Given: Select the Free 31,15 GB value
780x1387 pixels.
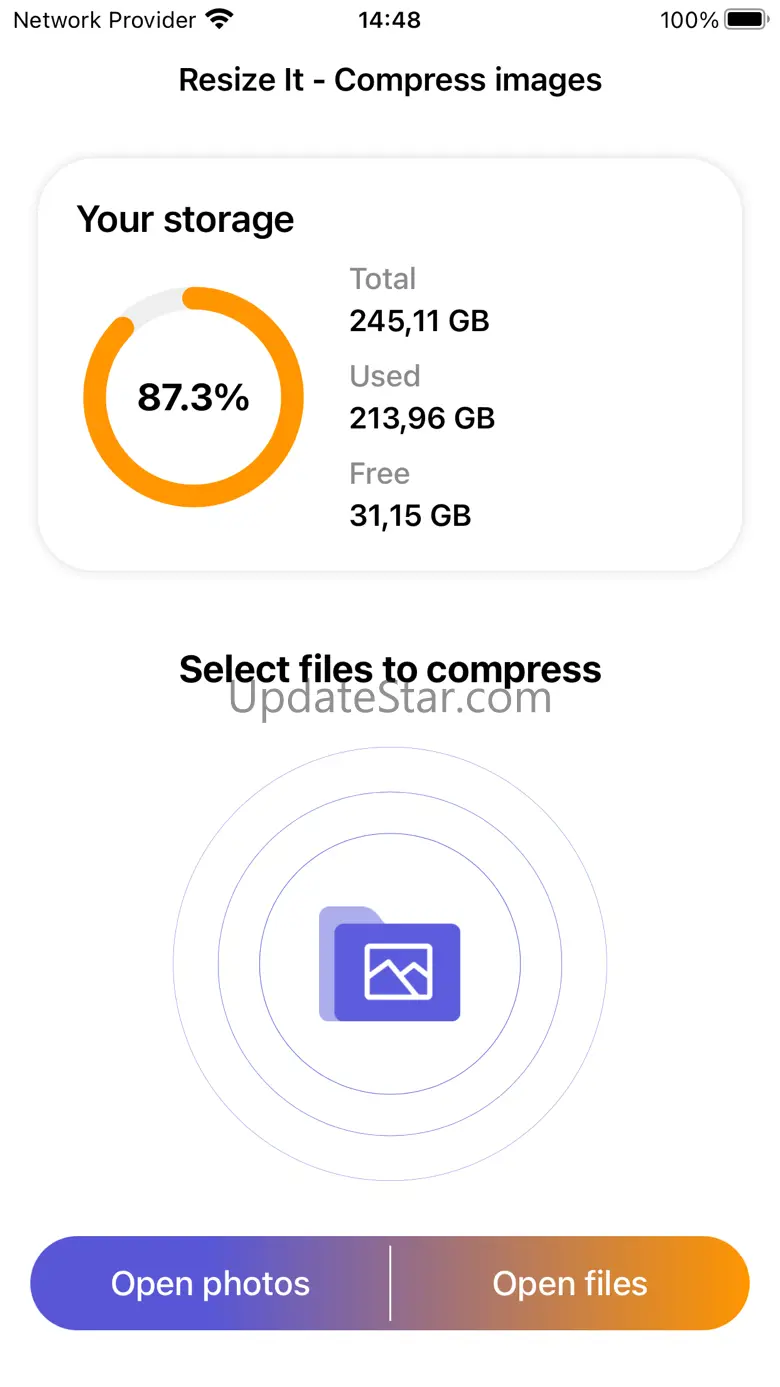Looking at the screenshot, I should (410, 515).
